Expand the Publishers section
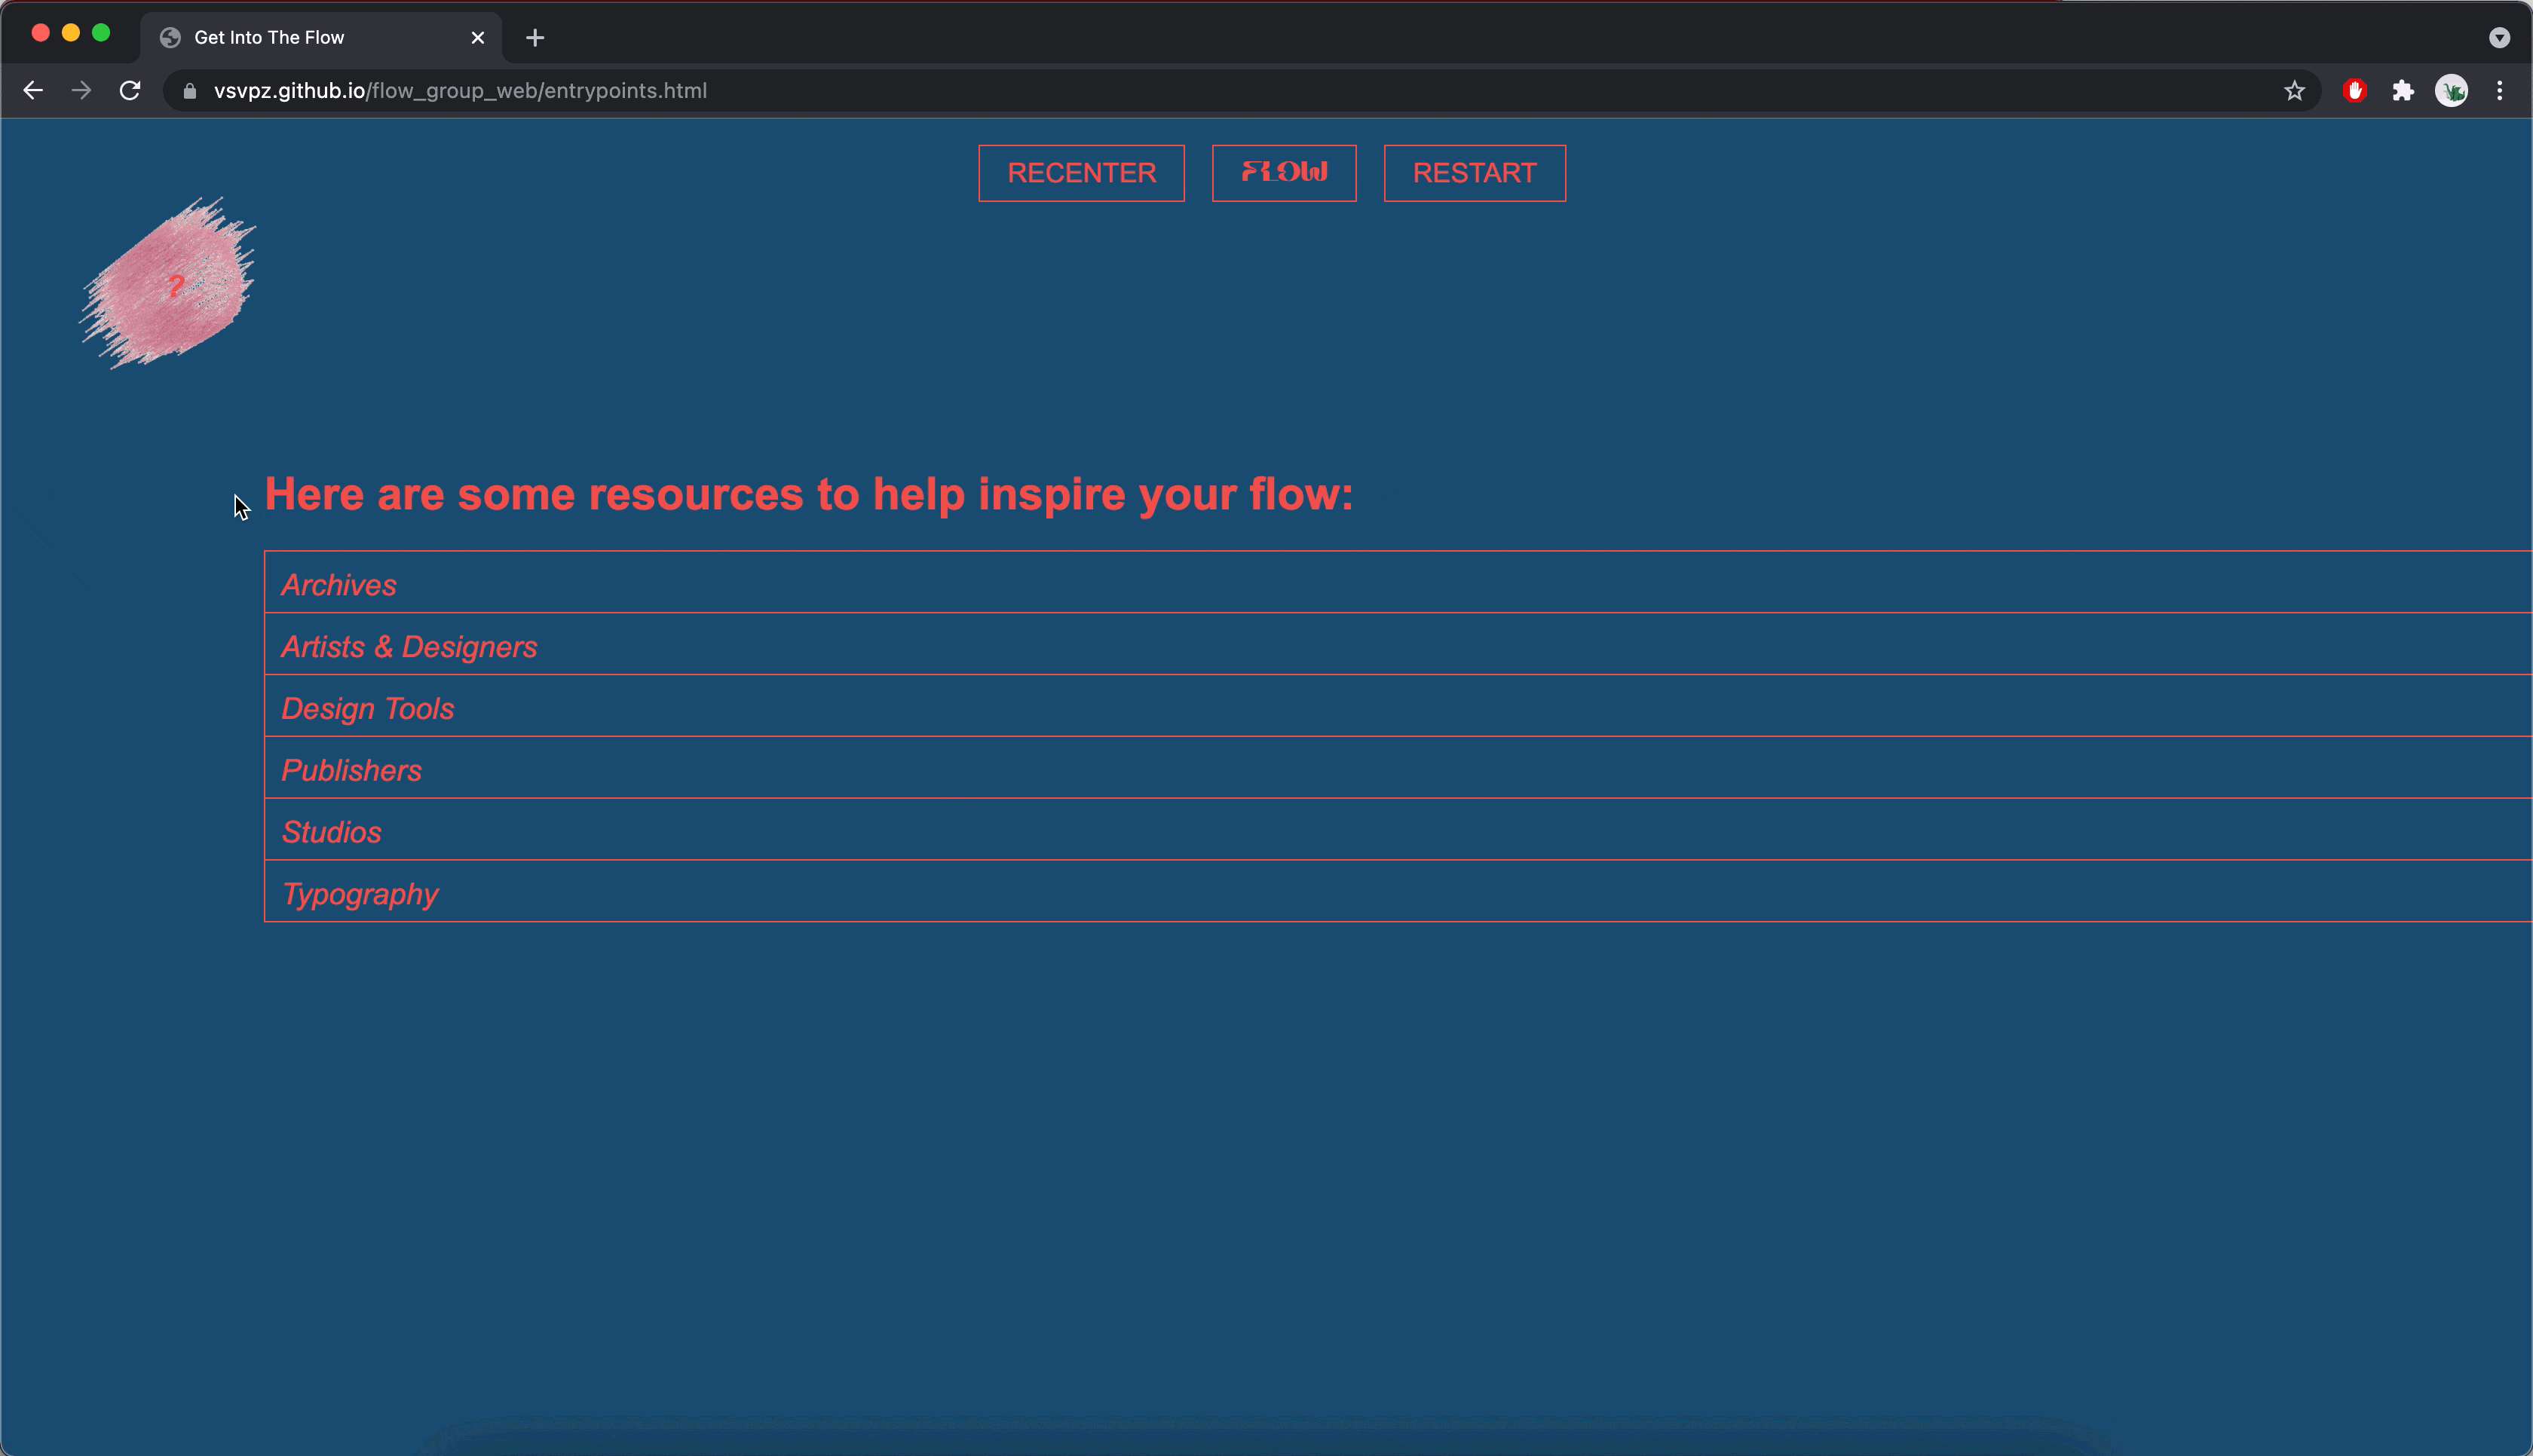Image resolution: width=2533 pixels, height=1456 pixels. coord(1398,769)
